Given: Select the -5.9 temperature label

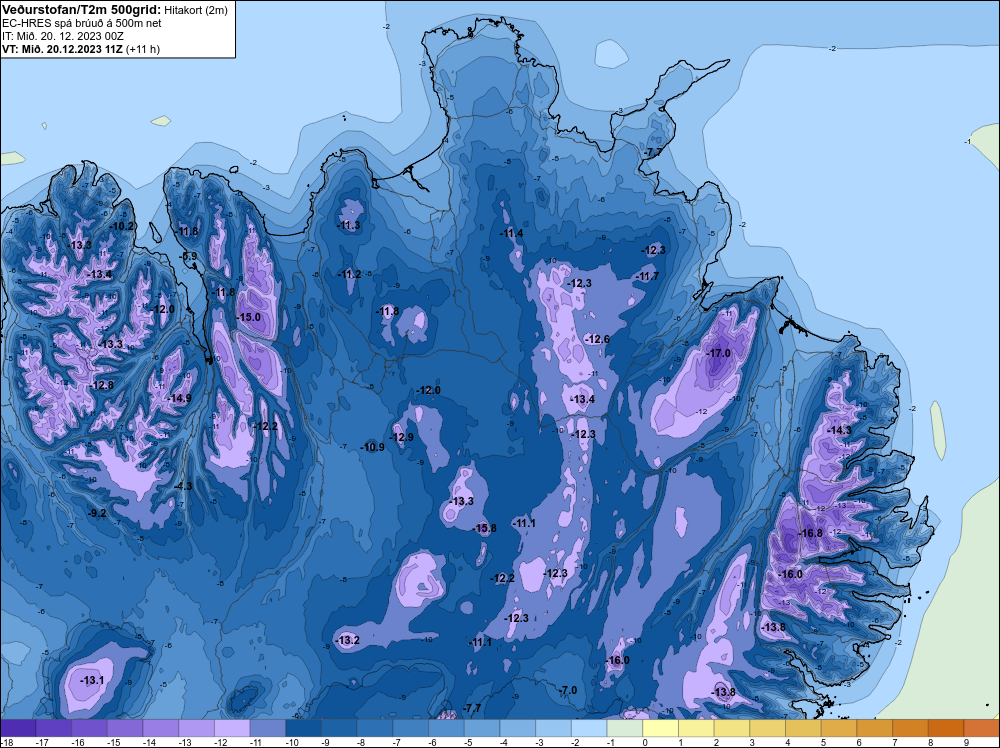Looking at the screenshot, I should (x=189, y=256).
